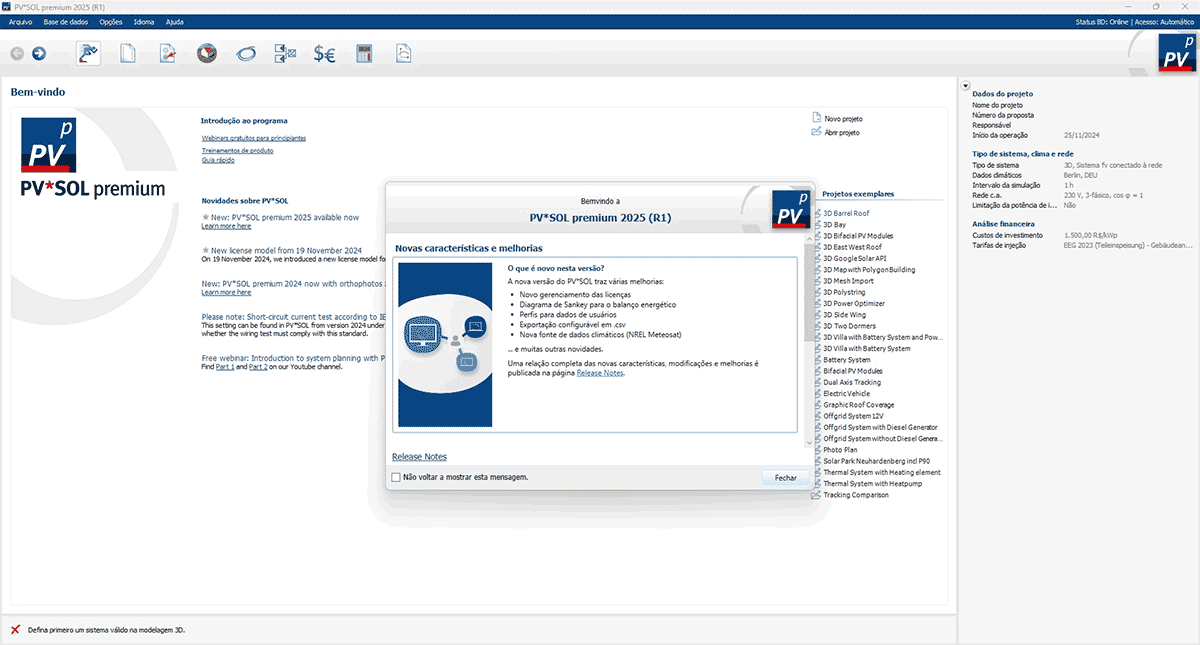This screenshot has height=645, width=1200.
Task: Click the Abrir projeto folder icon
Action: (x=817, y=132)
